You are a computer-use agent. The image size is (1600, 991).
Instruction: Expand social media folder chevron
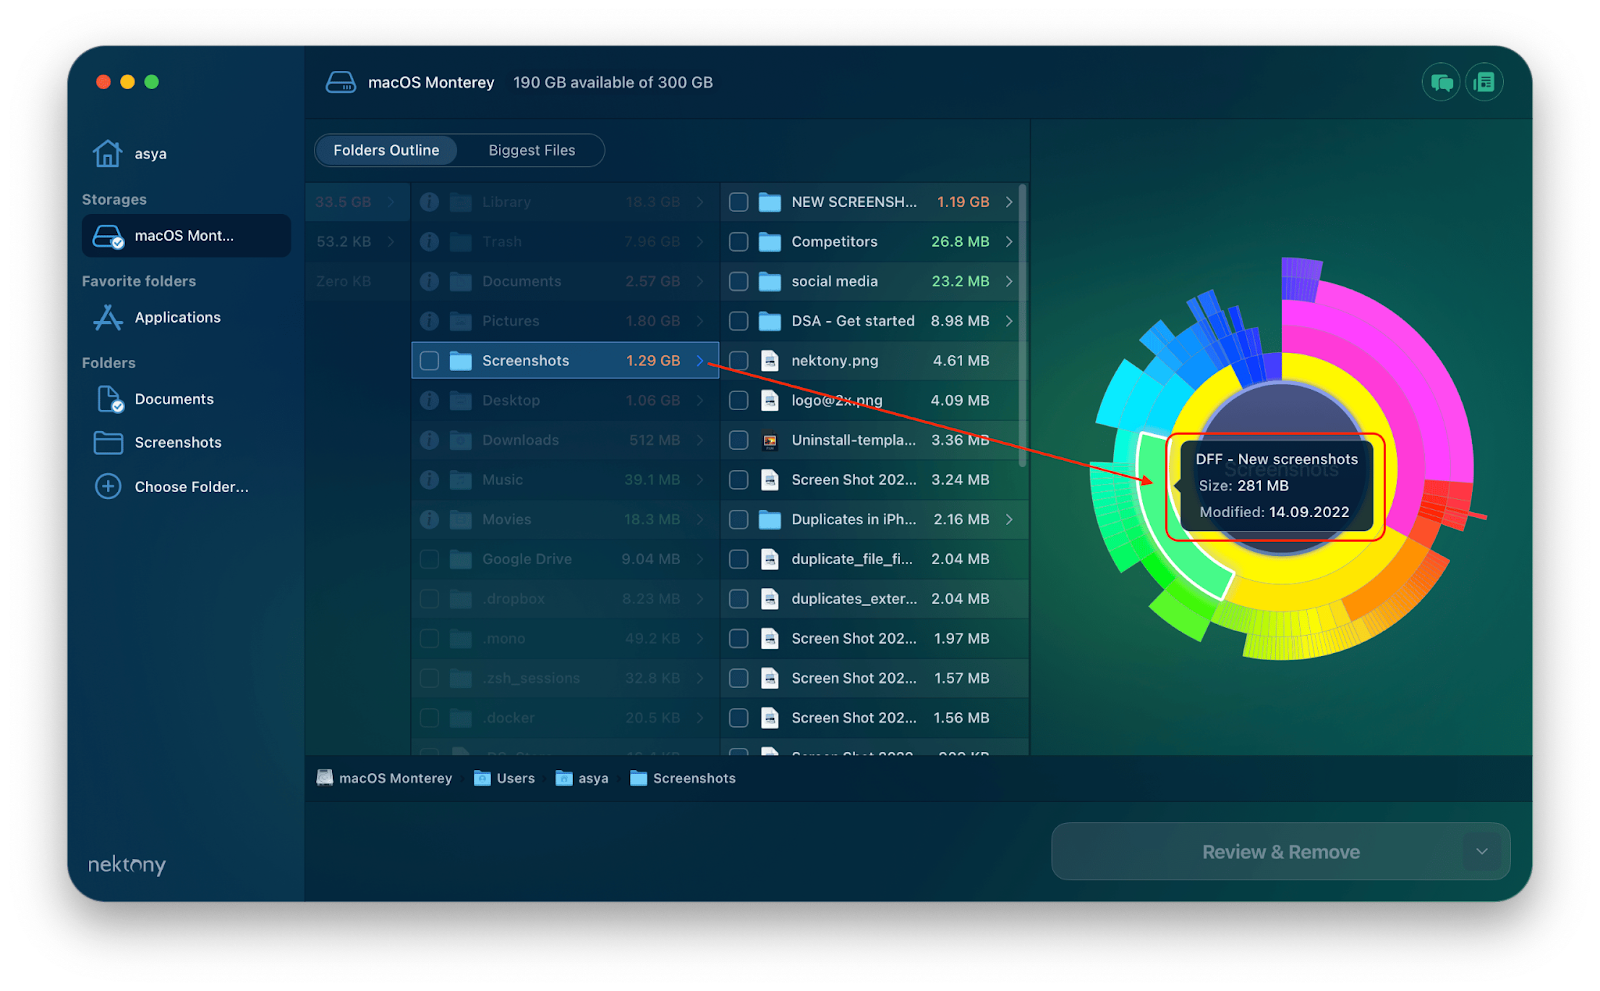coord(1009,281)
